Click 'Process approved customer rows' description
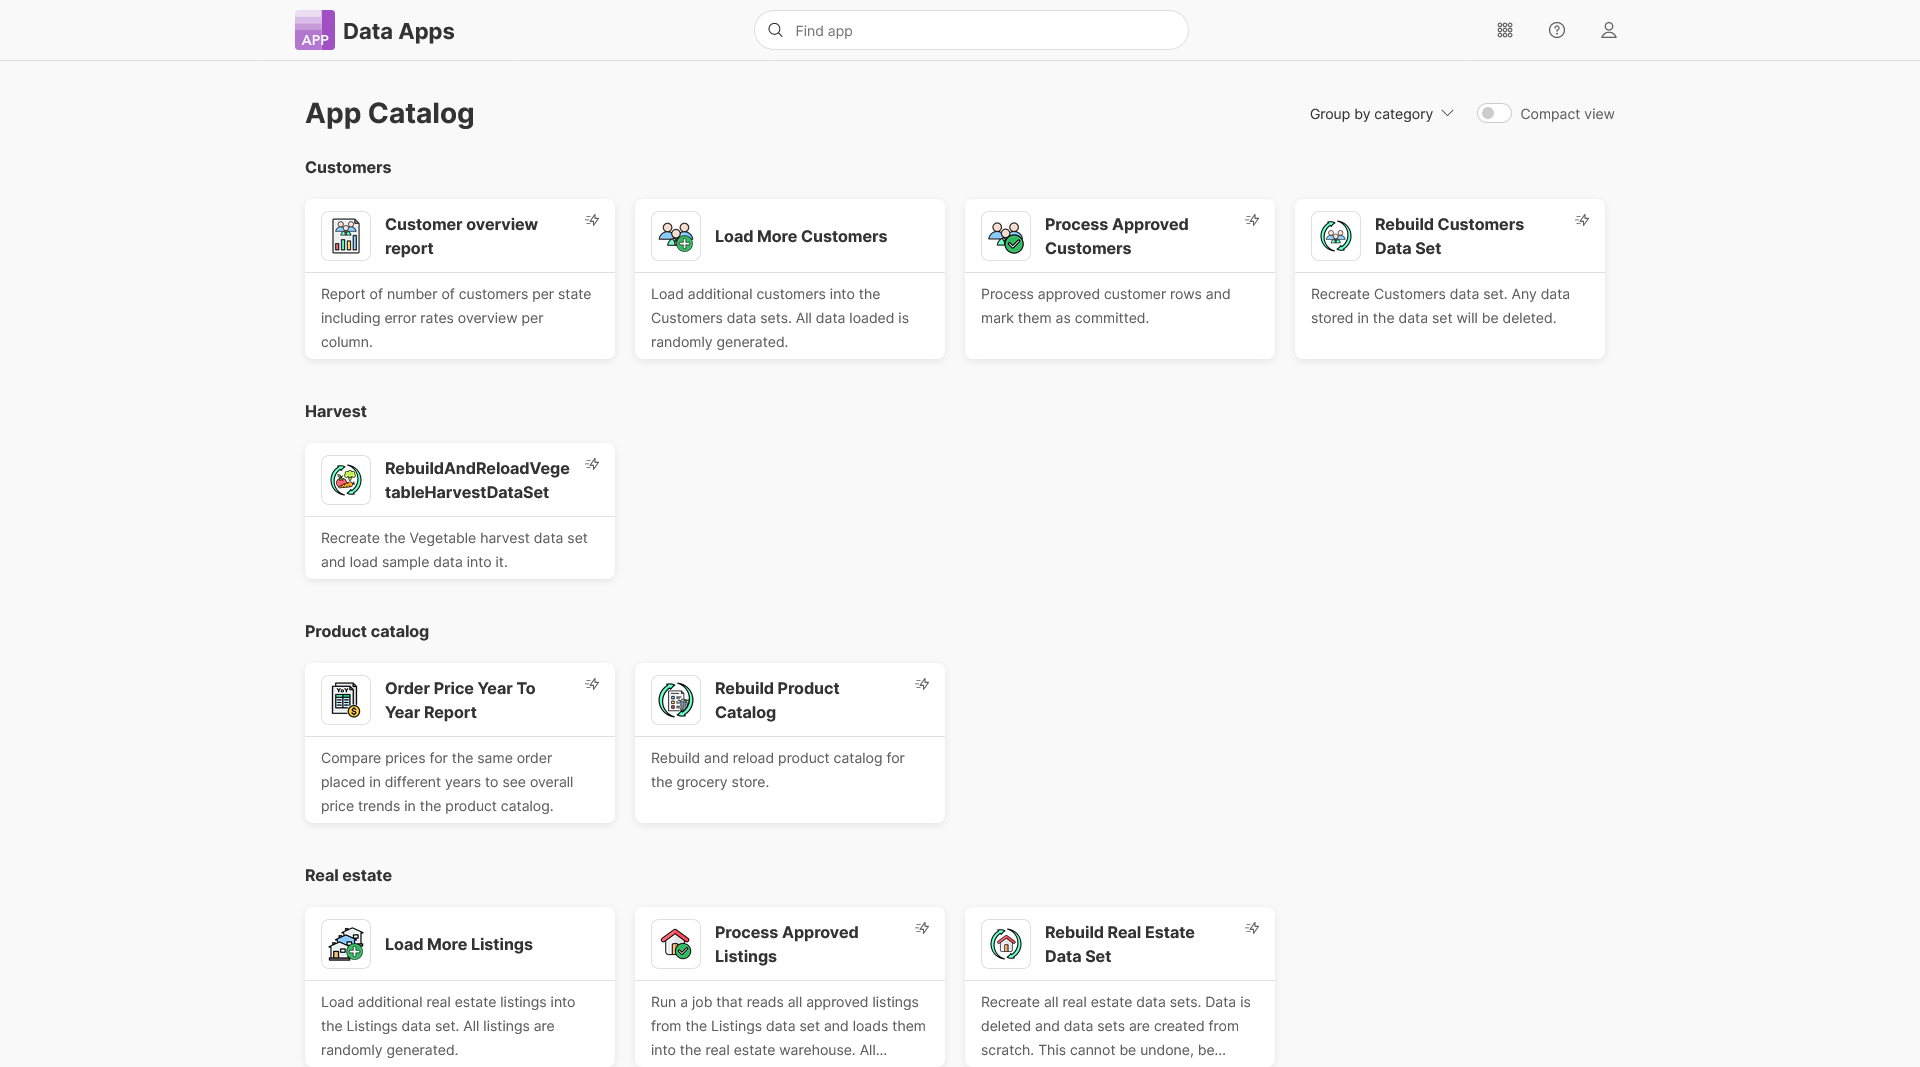This screenshot has height=1067, width=1920. coord(1106,306)
